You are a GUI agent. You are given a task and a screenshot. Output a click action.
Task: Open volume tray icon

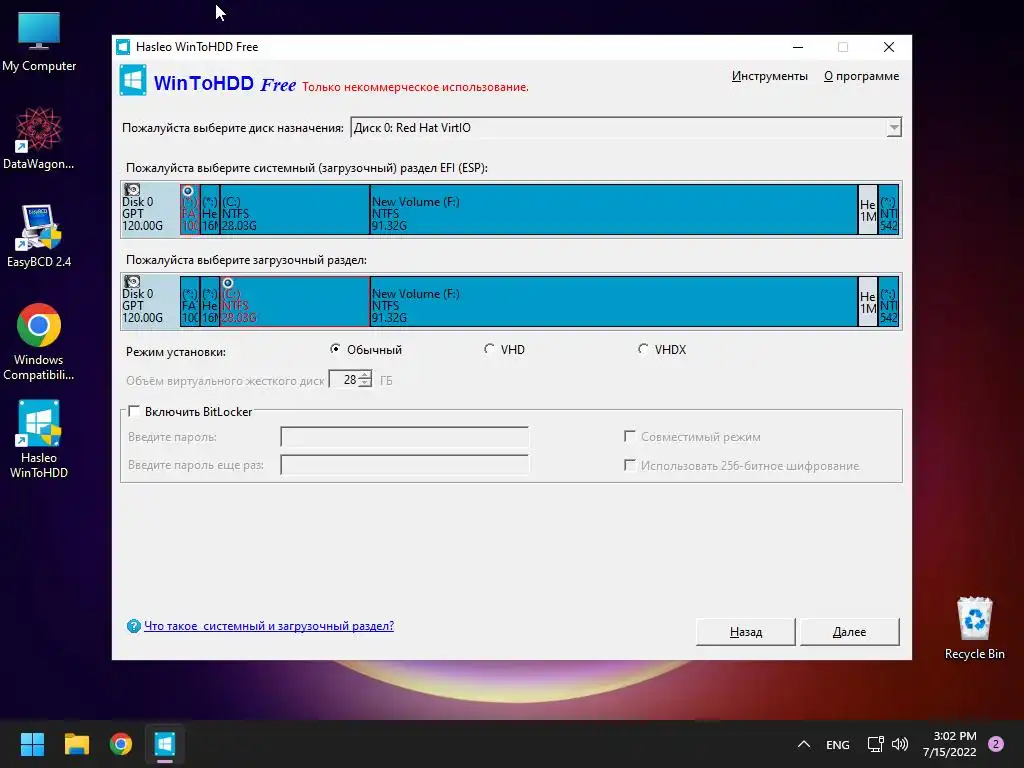pos(900,744)
